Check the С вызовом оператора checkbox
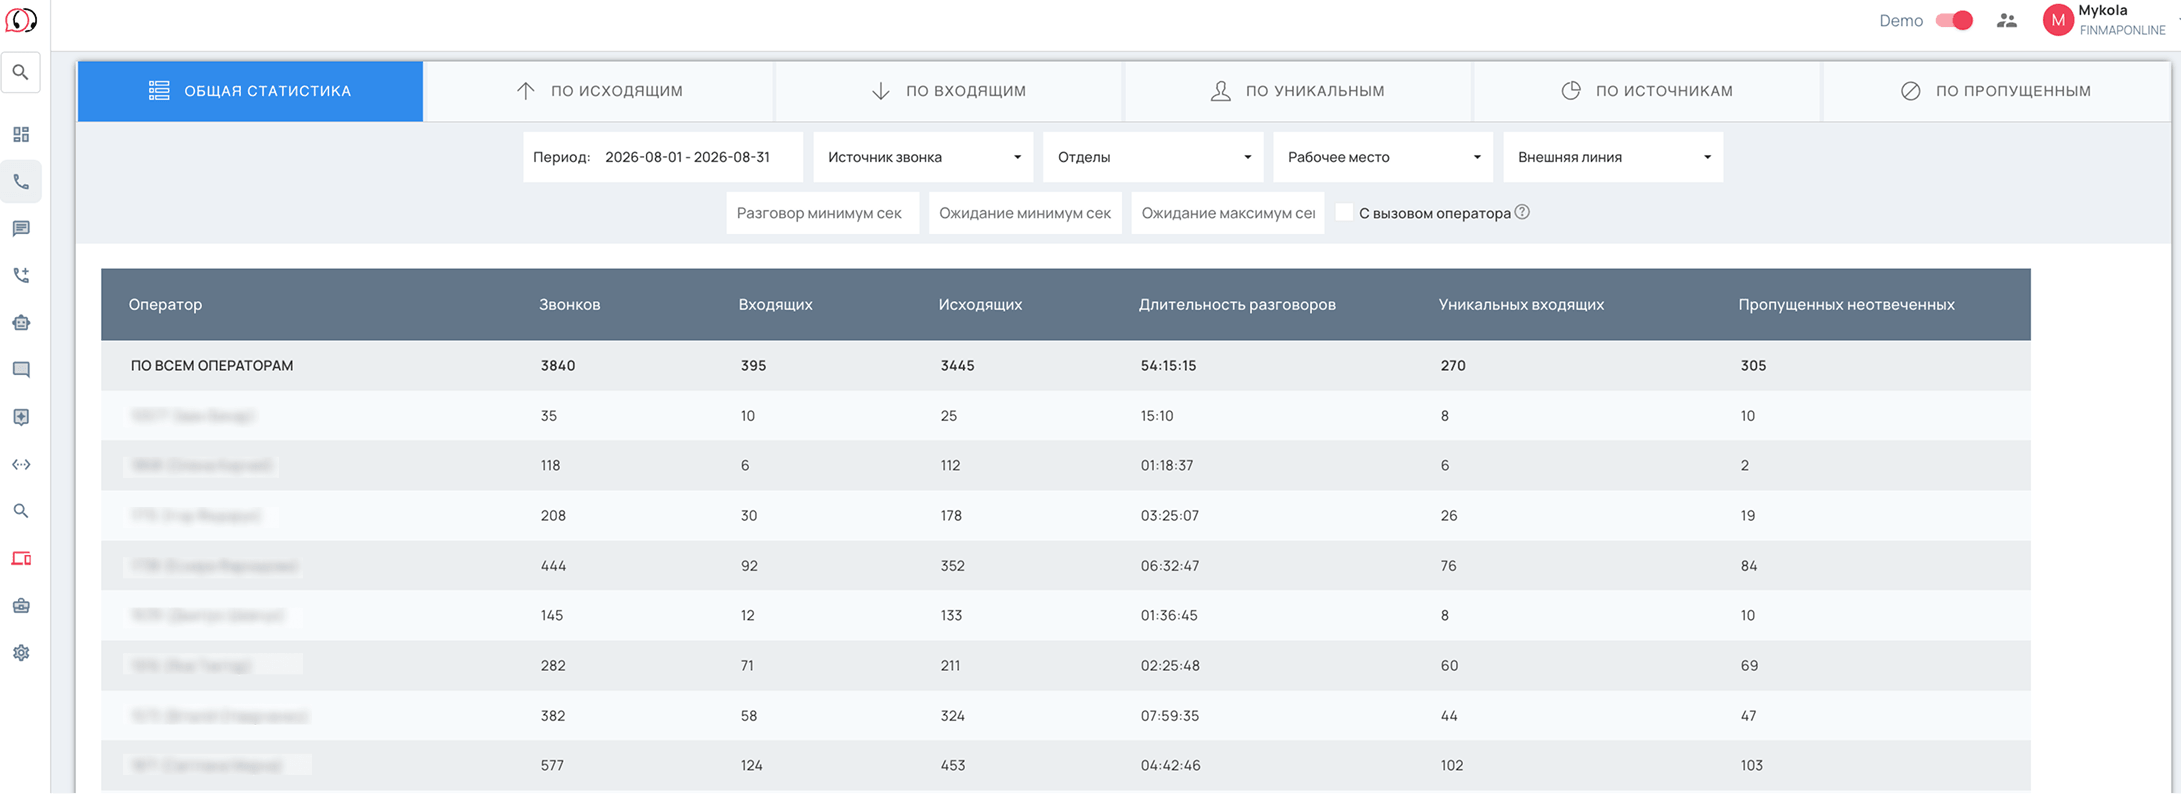 (x=1345, y=212)
